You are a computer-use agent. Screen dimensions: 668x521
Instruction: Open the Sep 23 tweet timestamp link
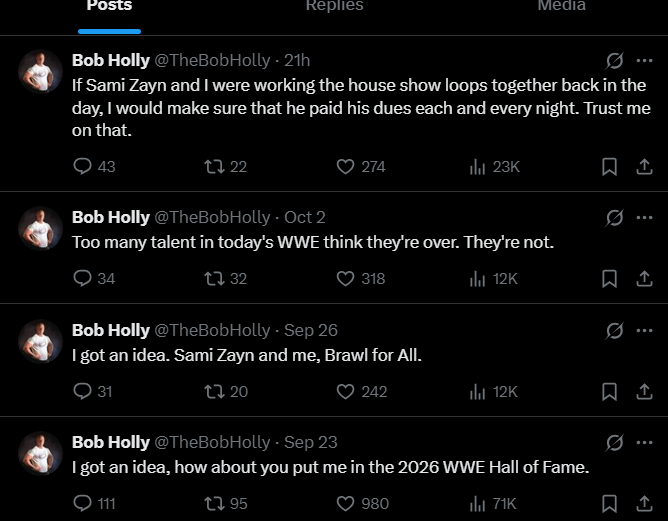tap(311, 441)
